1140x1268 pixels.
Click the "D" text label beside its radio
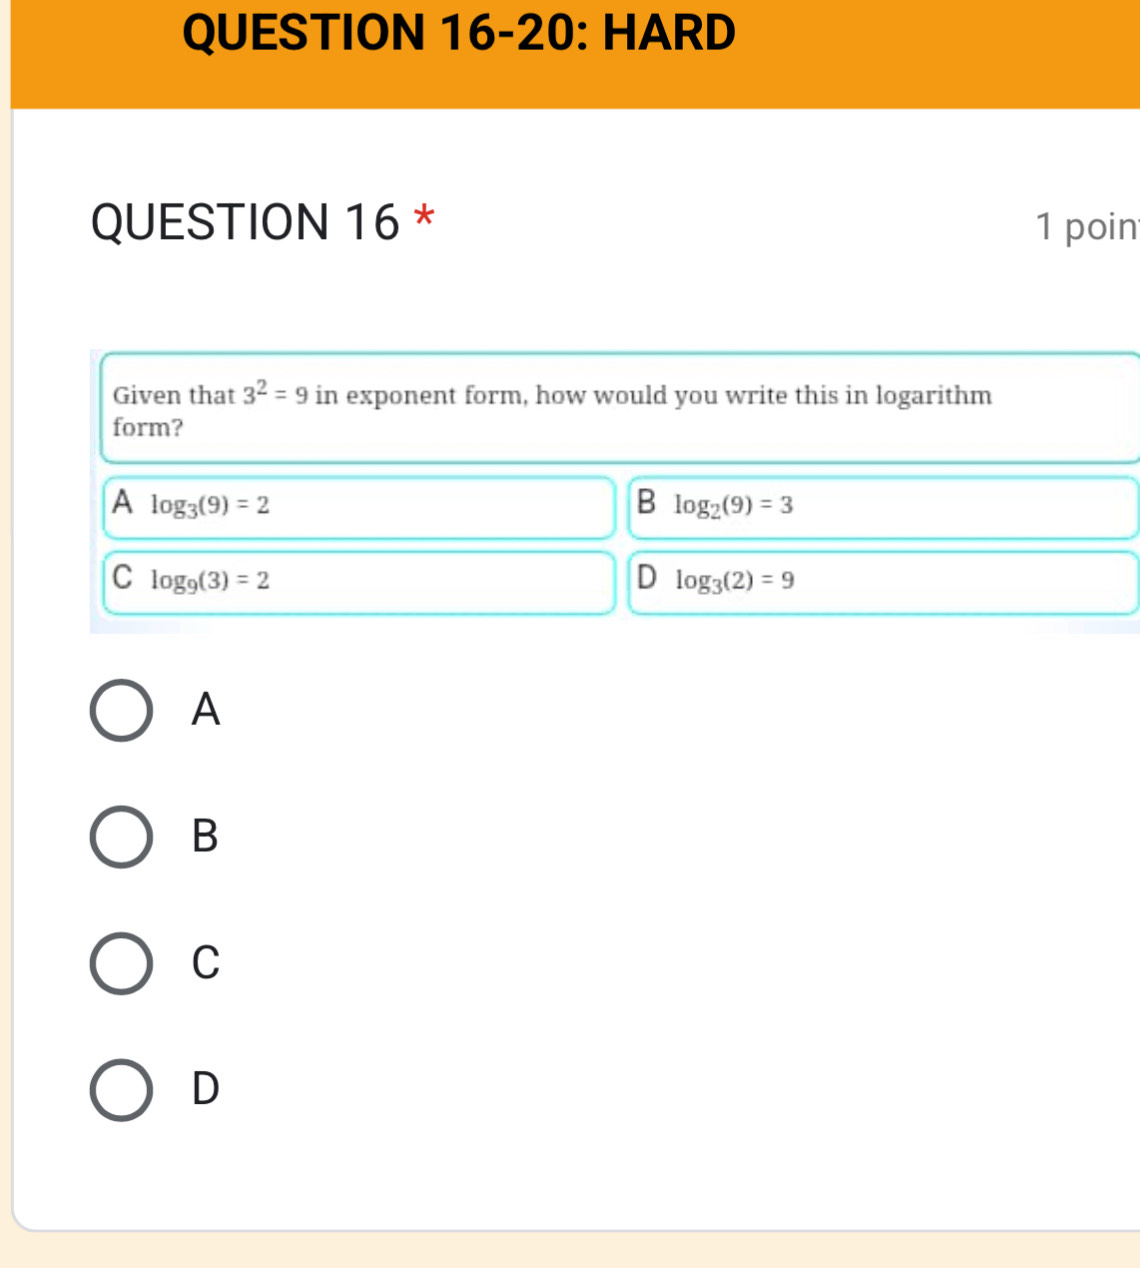[x=205, y=1088]
